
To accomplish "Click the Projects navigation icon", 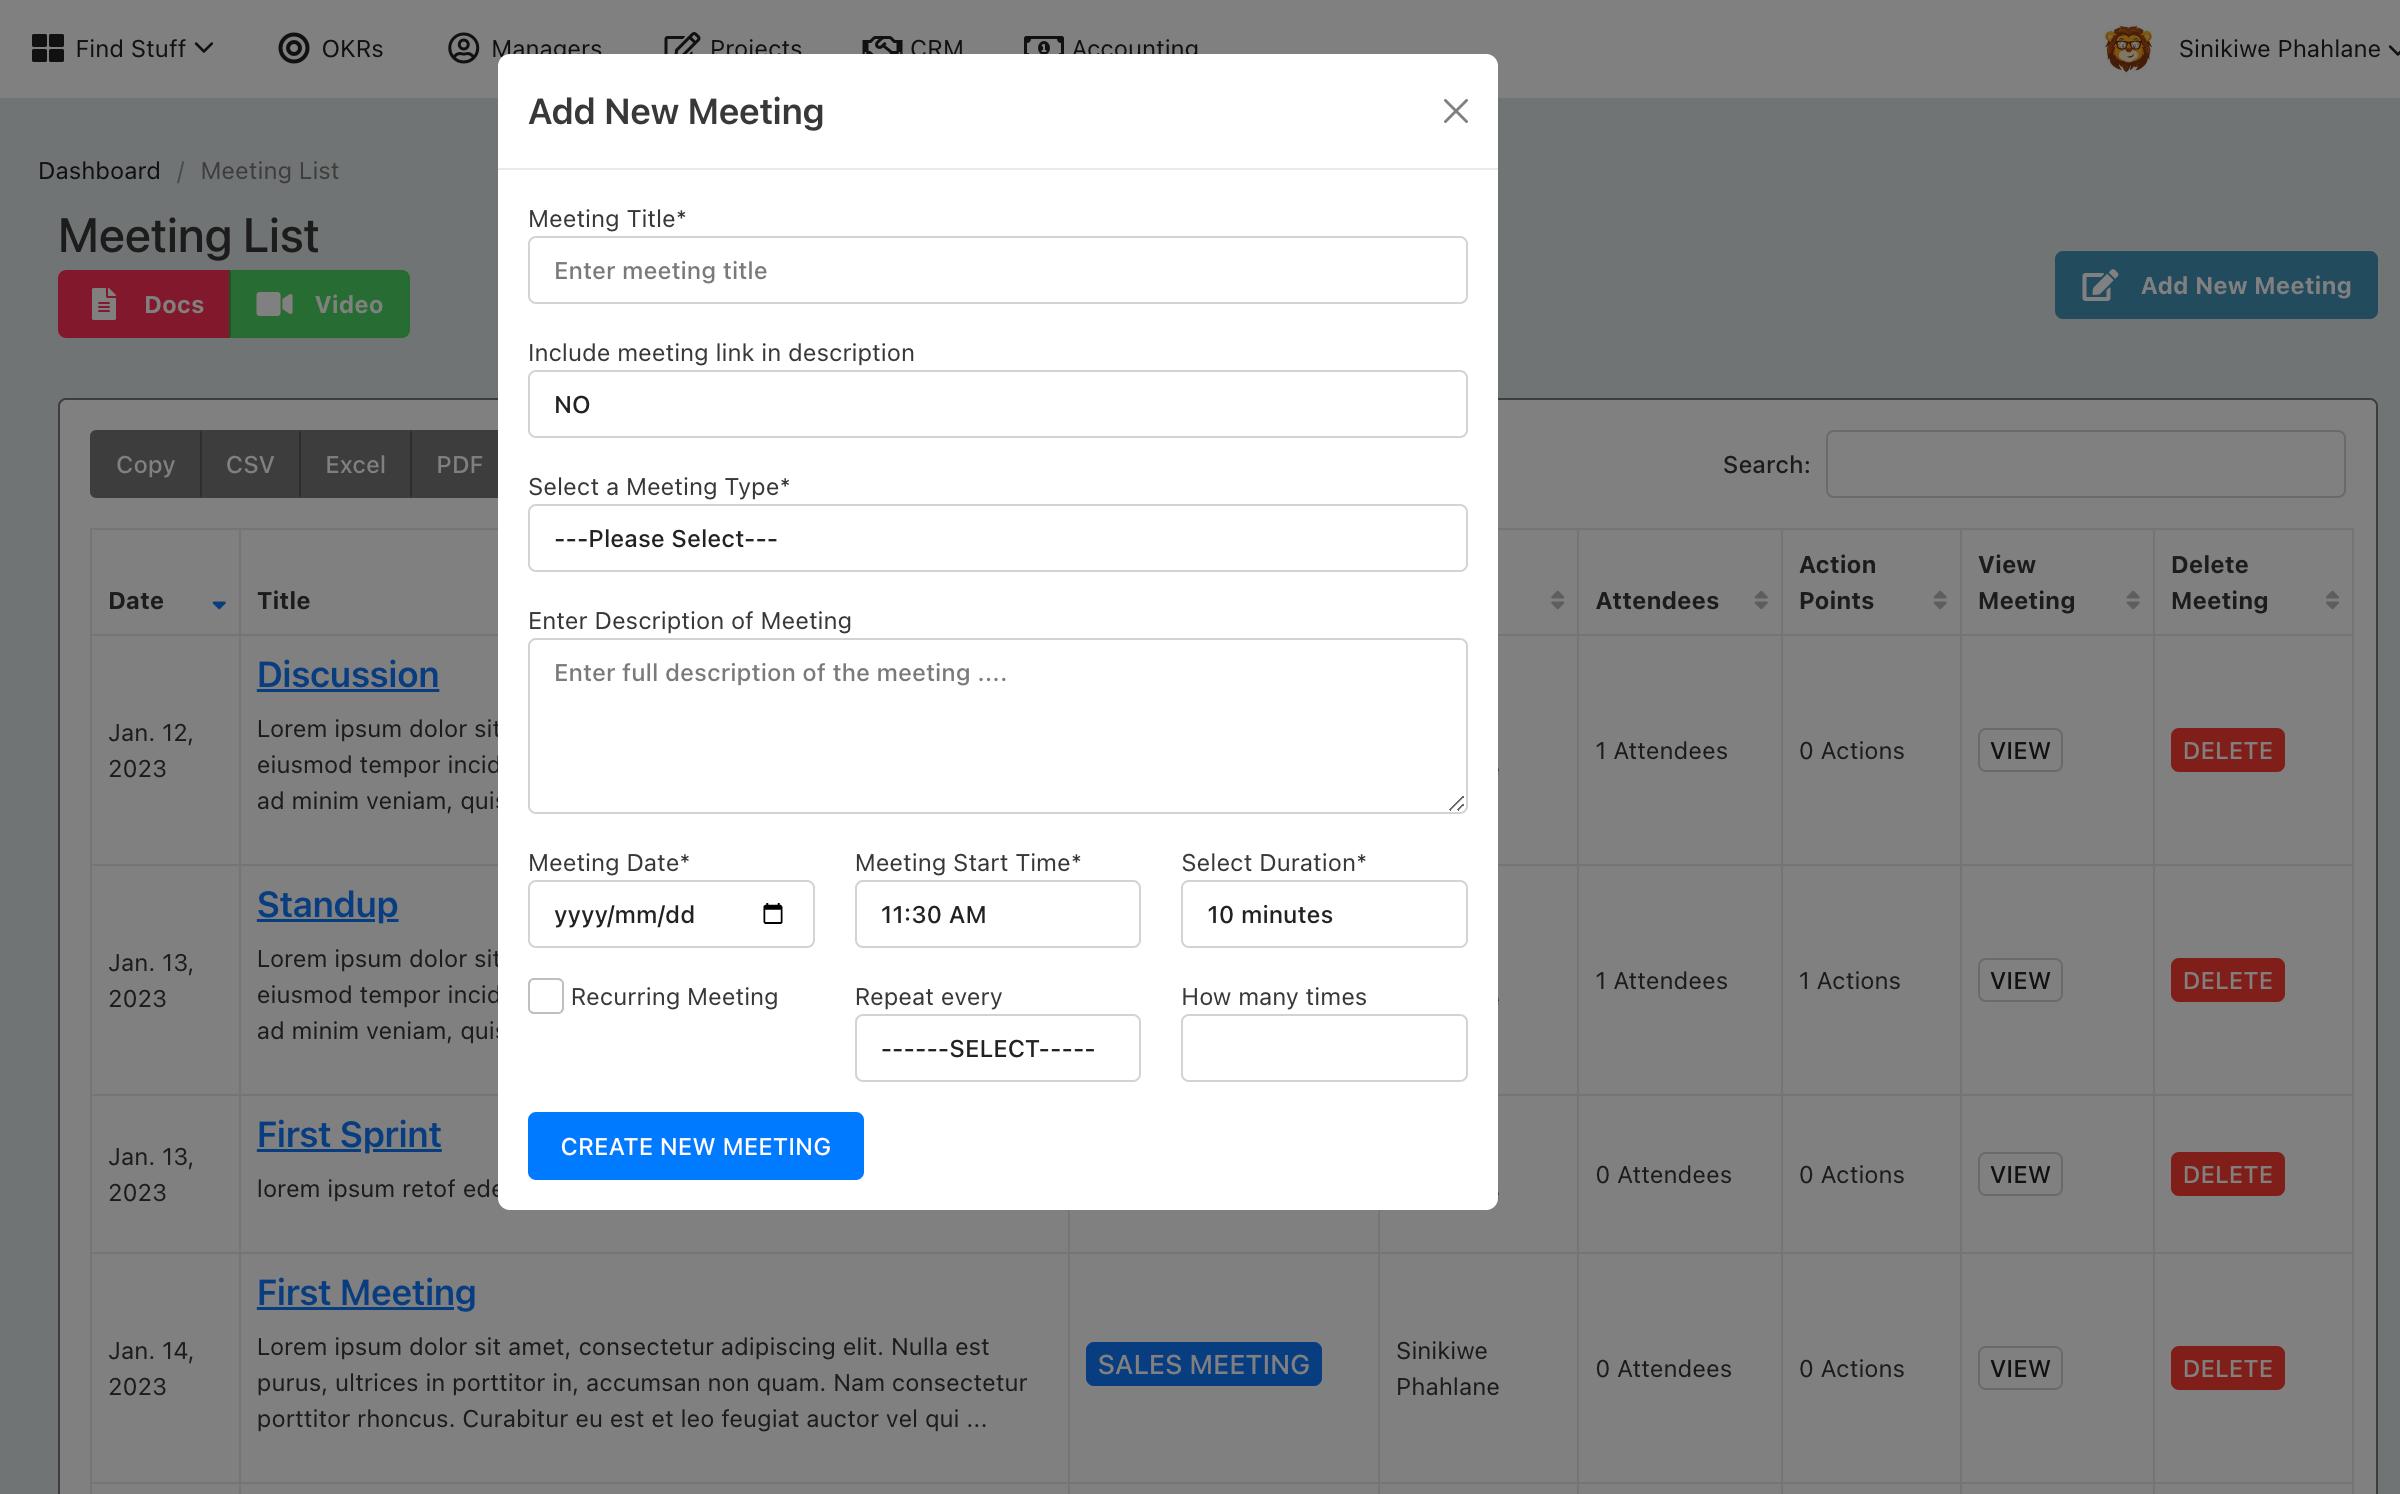I will (x=681, y=46).
